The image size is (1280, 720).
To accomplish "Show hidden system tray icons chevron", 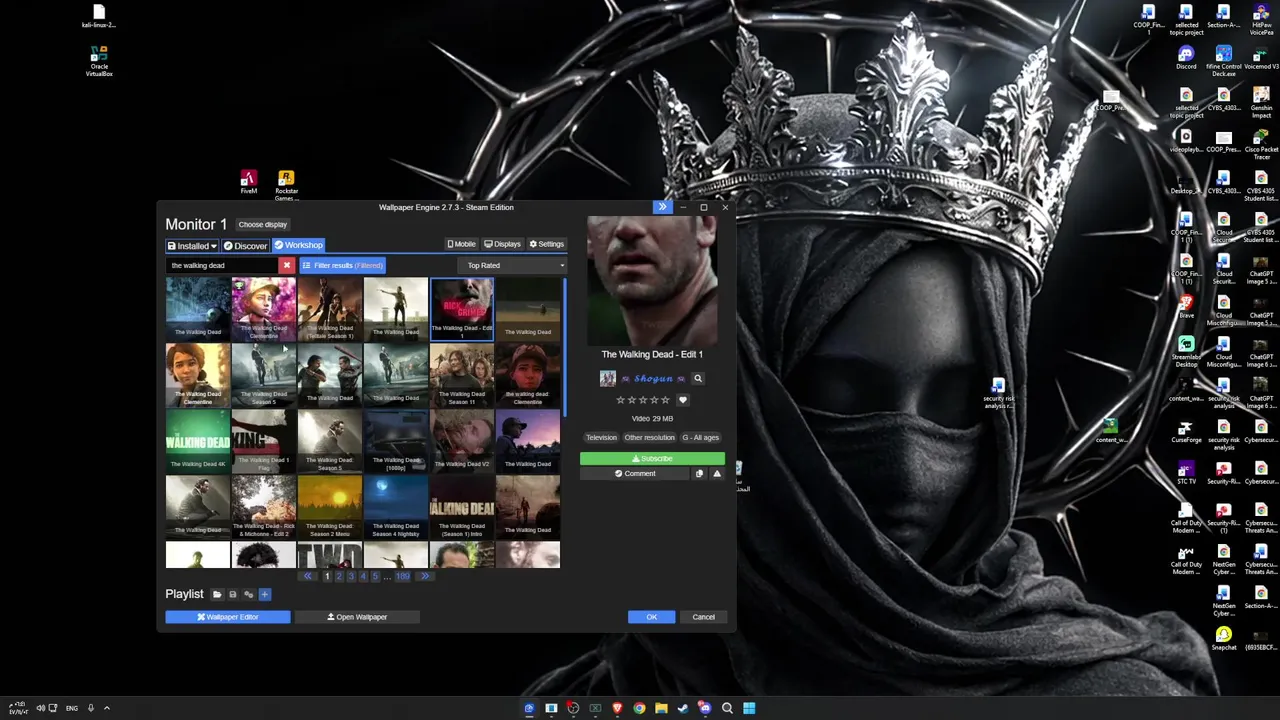I will (107, 708).
